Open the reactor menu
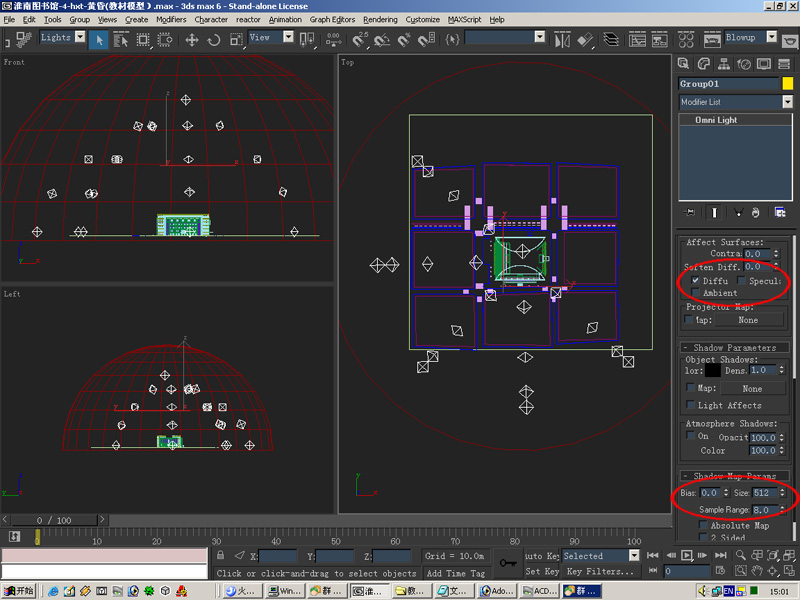 tap(248, 19)
